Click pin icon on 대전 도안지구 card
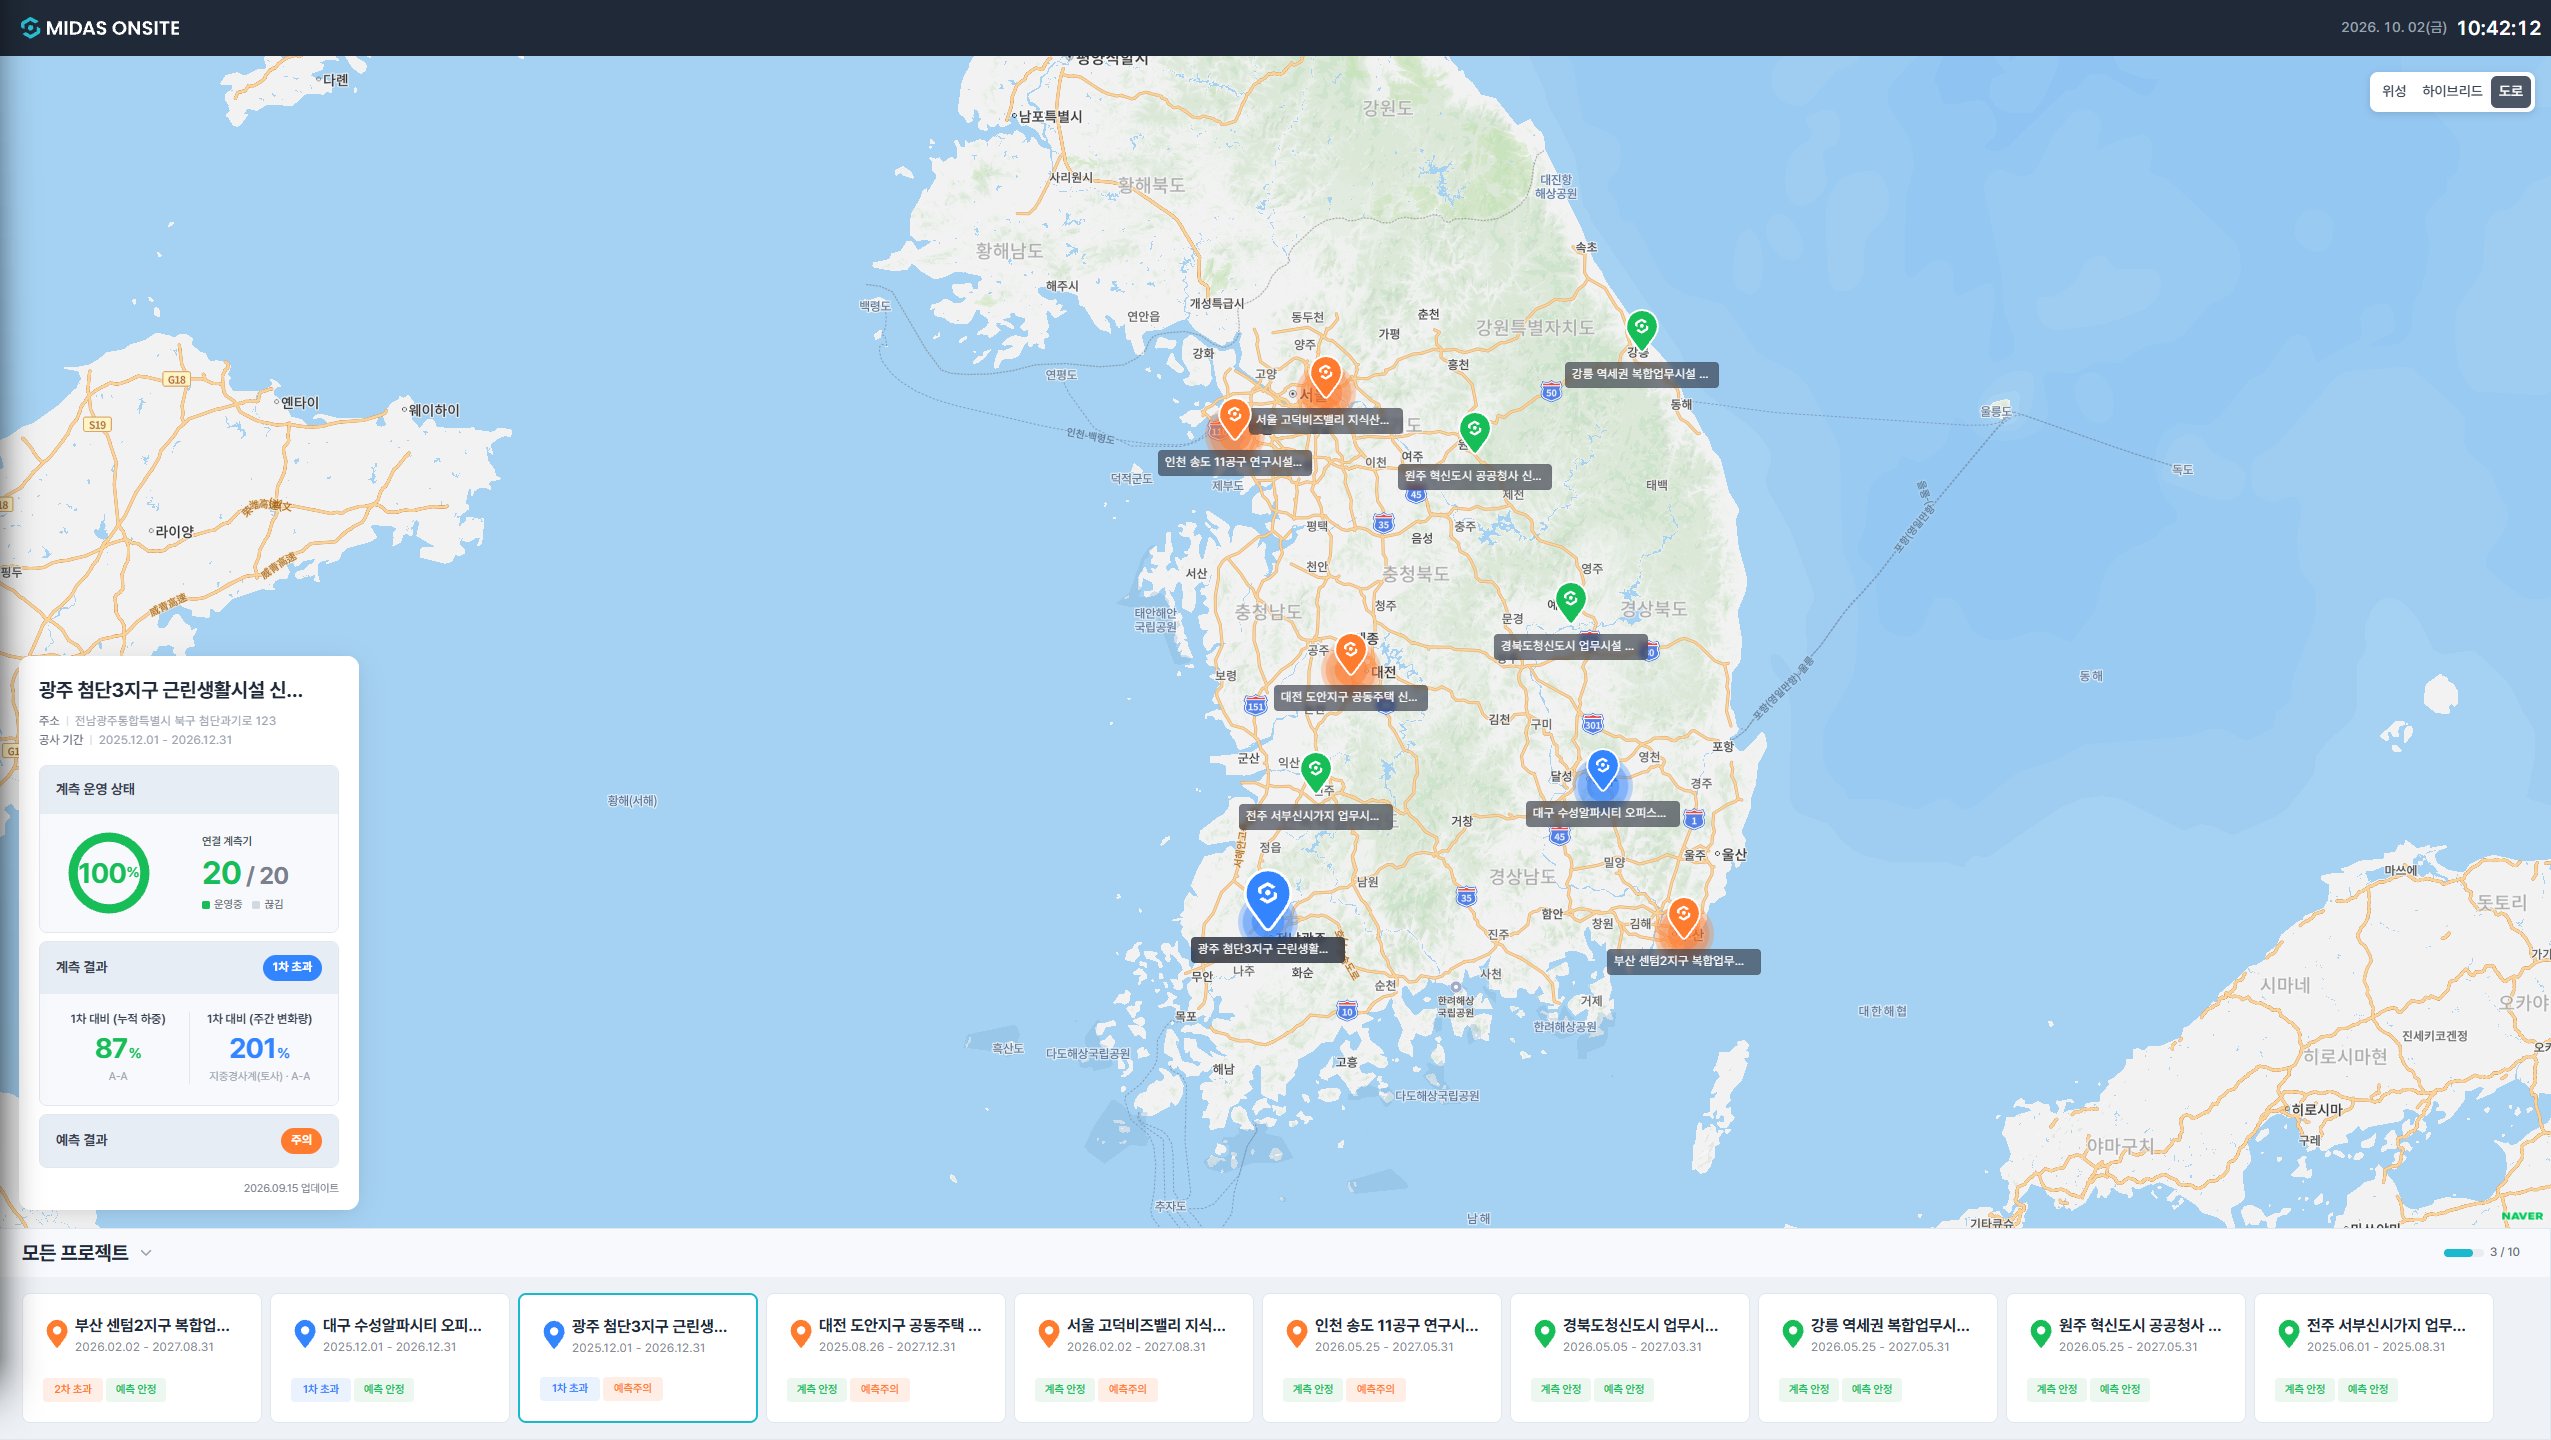The height and width of the screenshot is (1440, 2551). pyautogui.click(x=801, y=1333)
